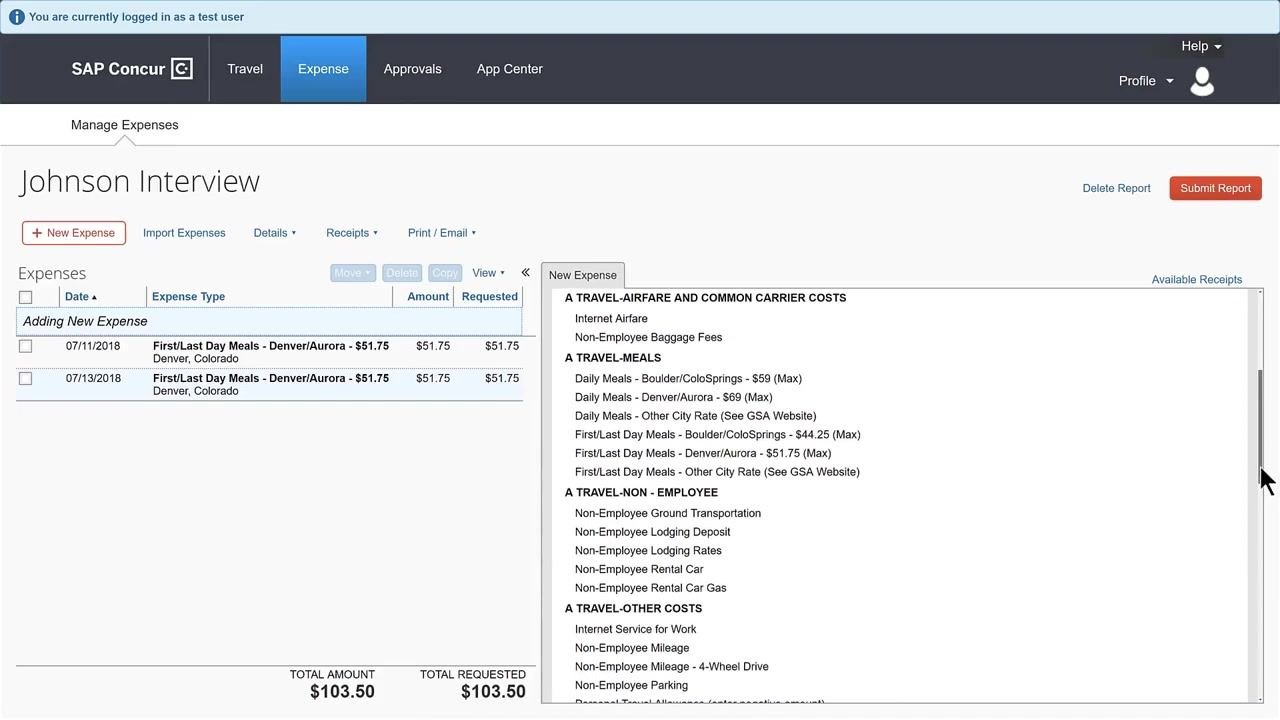Image resolution: width=1280 pixels, height=720 pixels.
Task: Choose Daily Meals - Denver/Aurora - $69 (Max)
Action: tap(673, 398)
